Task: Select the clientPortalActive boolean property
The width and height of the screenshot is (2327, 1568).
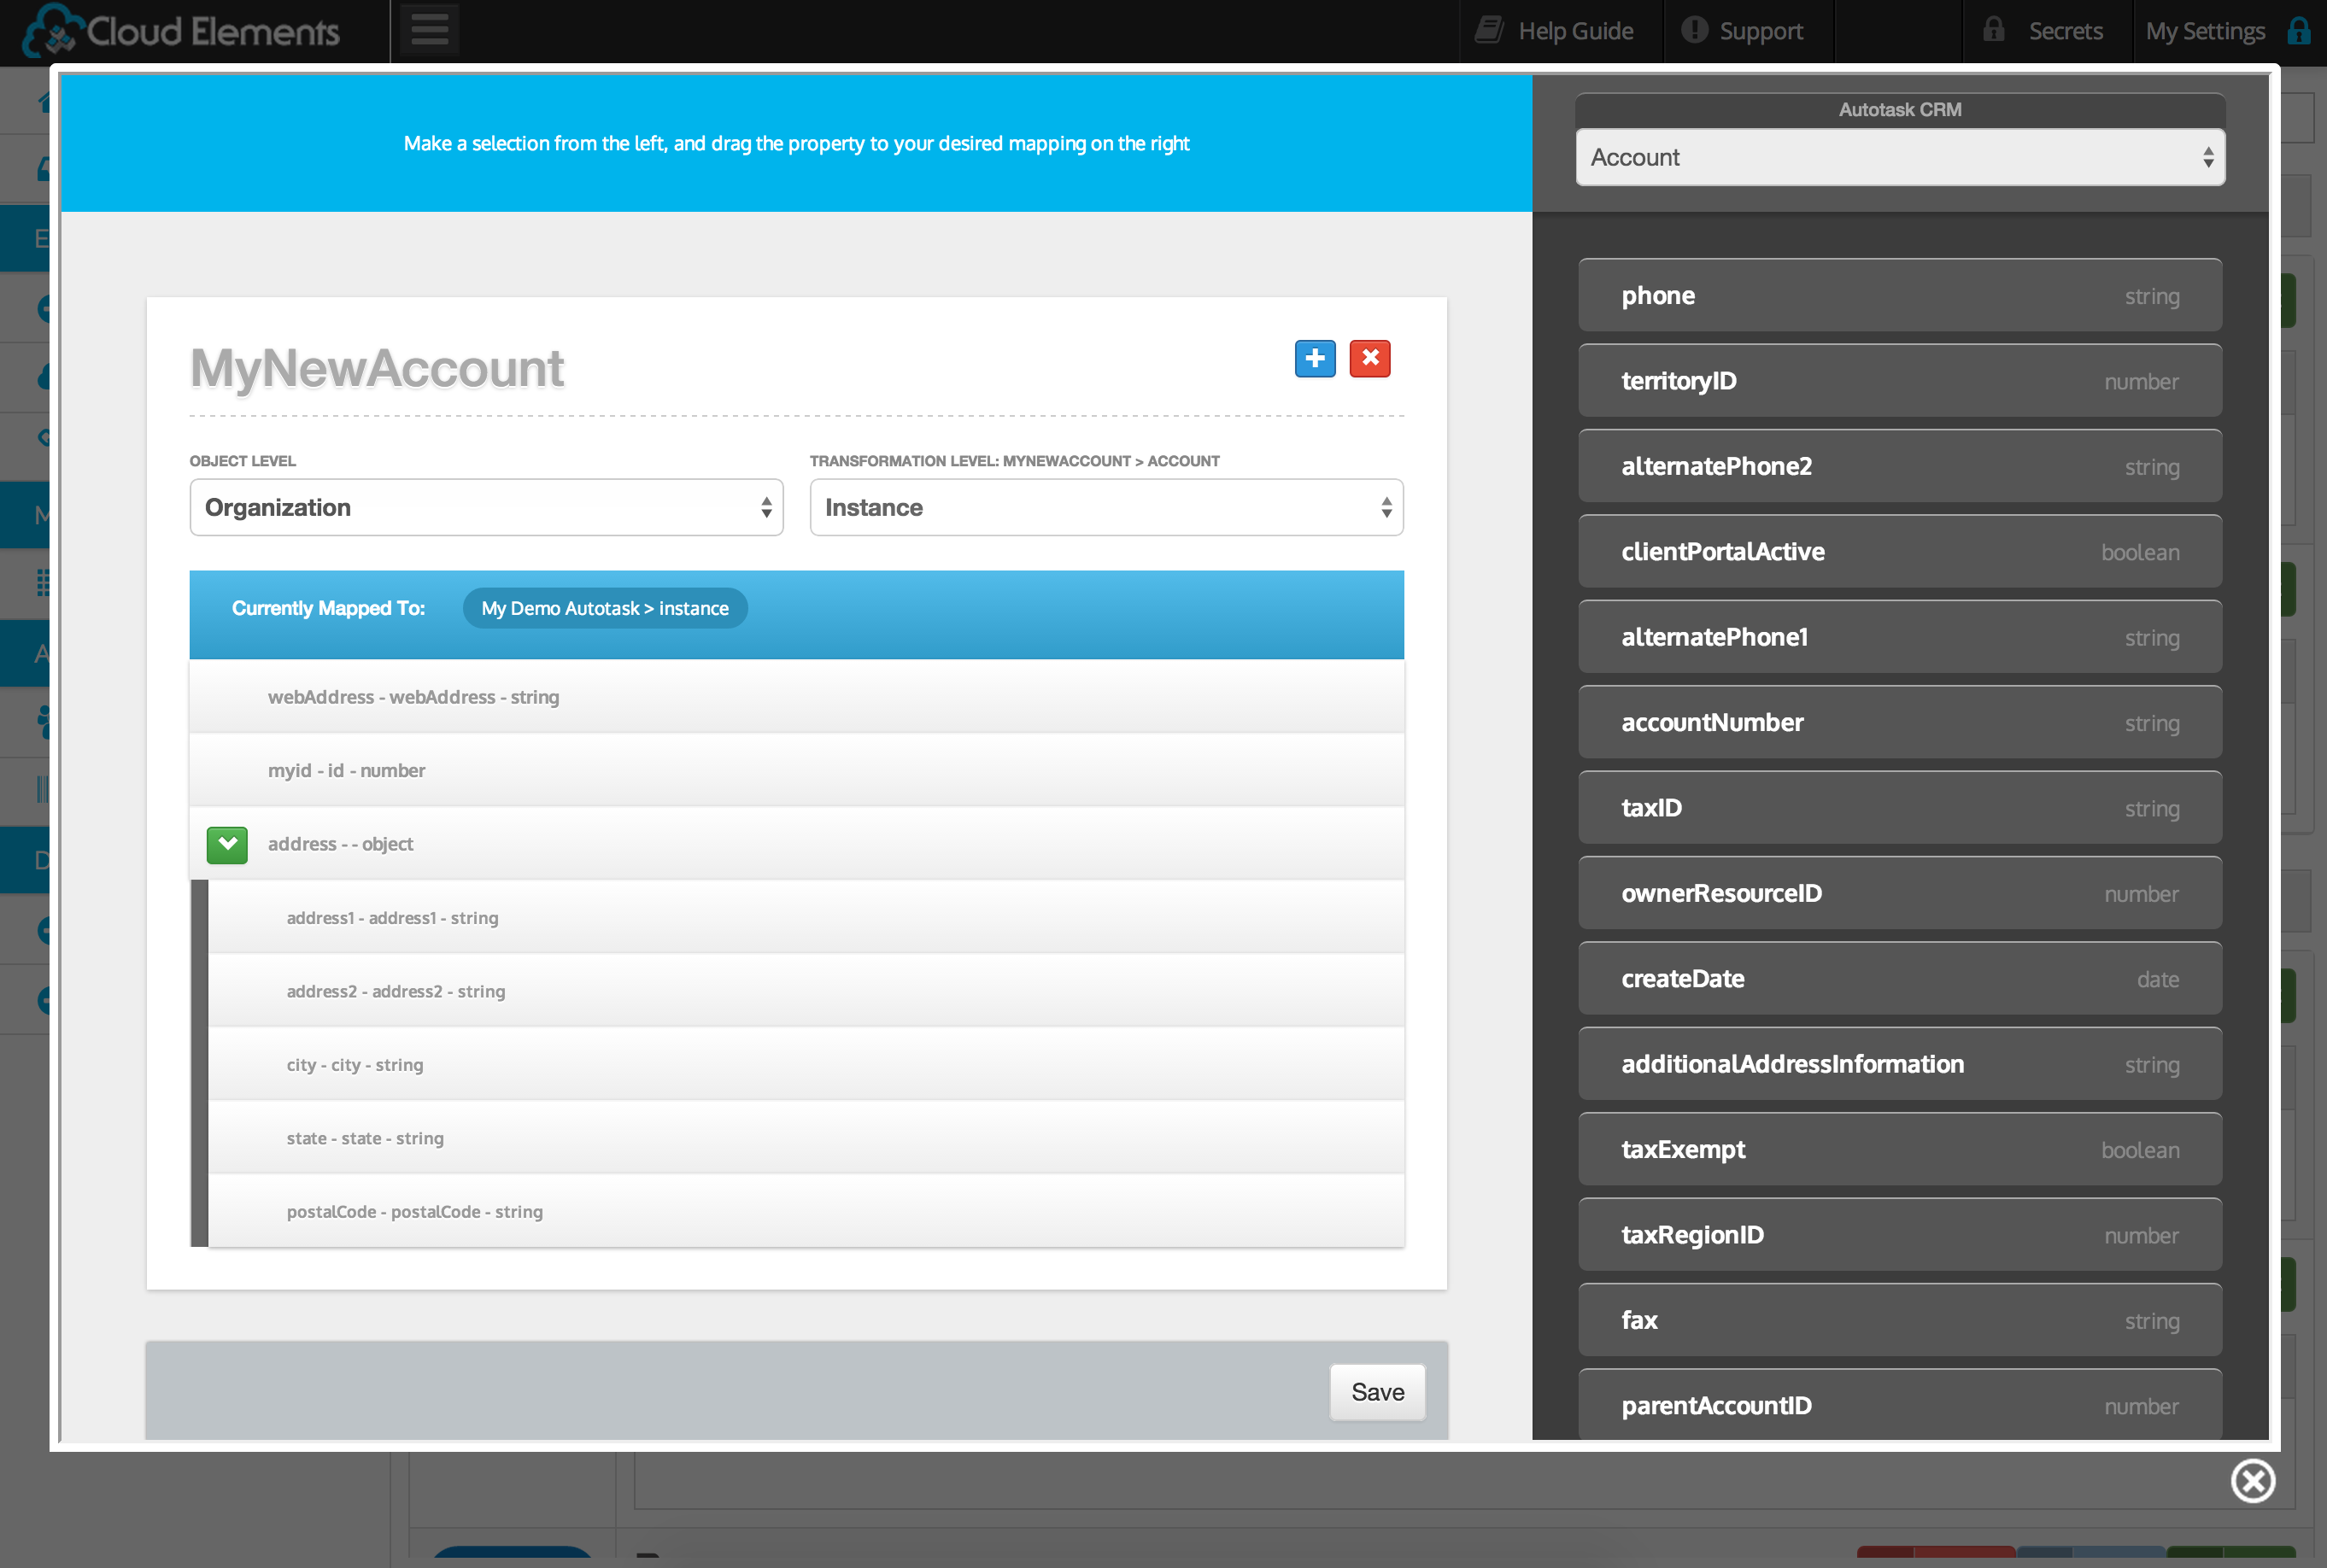Action: 1900,552
